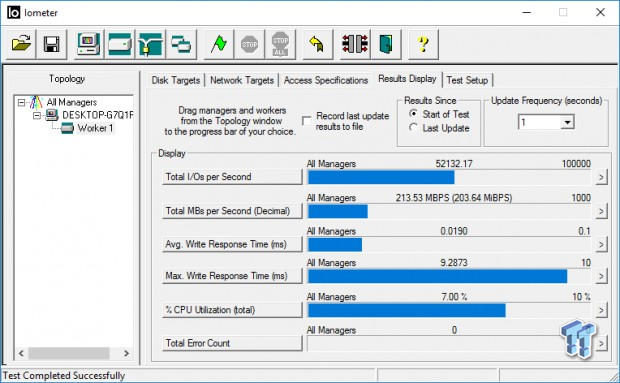The width and height of the screenshot is (620, 383).
Task: Exit Iometer door icon
Action: (386, 44)
